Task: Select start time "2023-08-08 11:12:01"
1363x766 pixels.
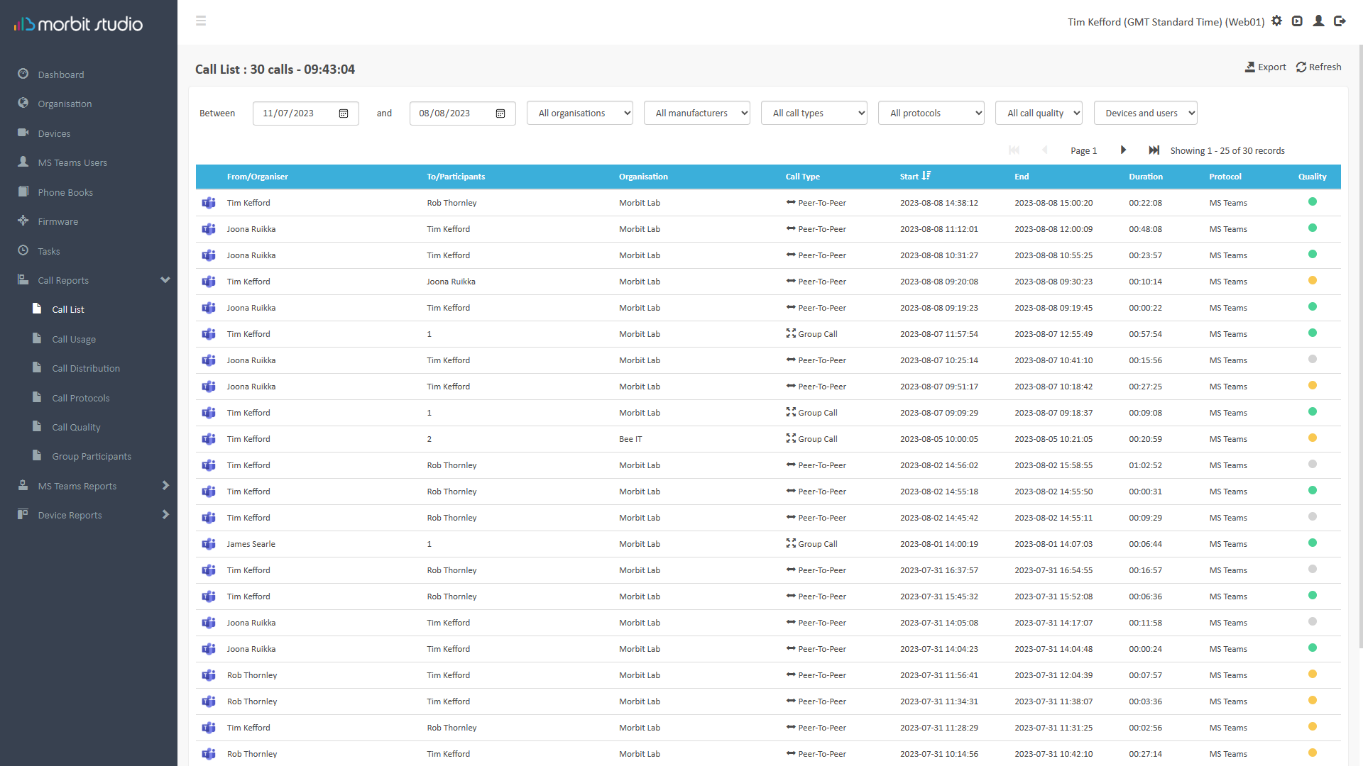Action: 939,229
